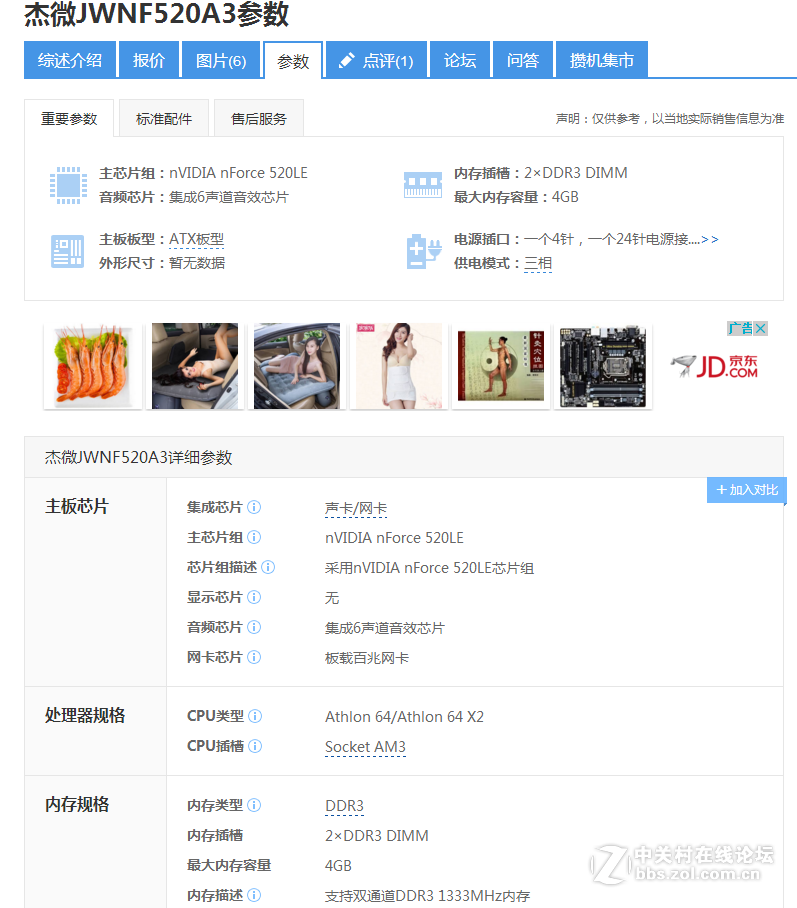The width and height of the screenshot is (797, 908).
Task: Click the JD.COM logo ad
Action: tap(715, 366)
